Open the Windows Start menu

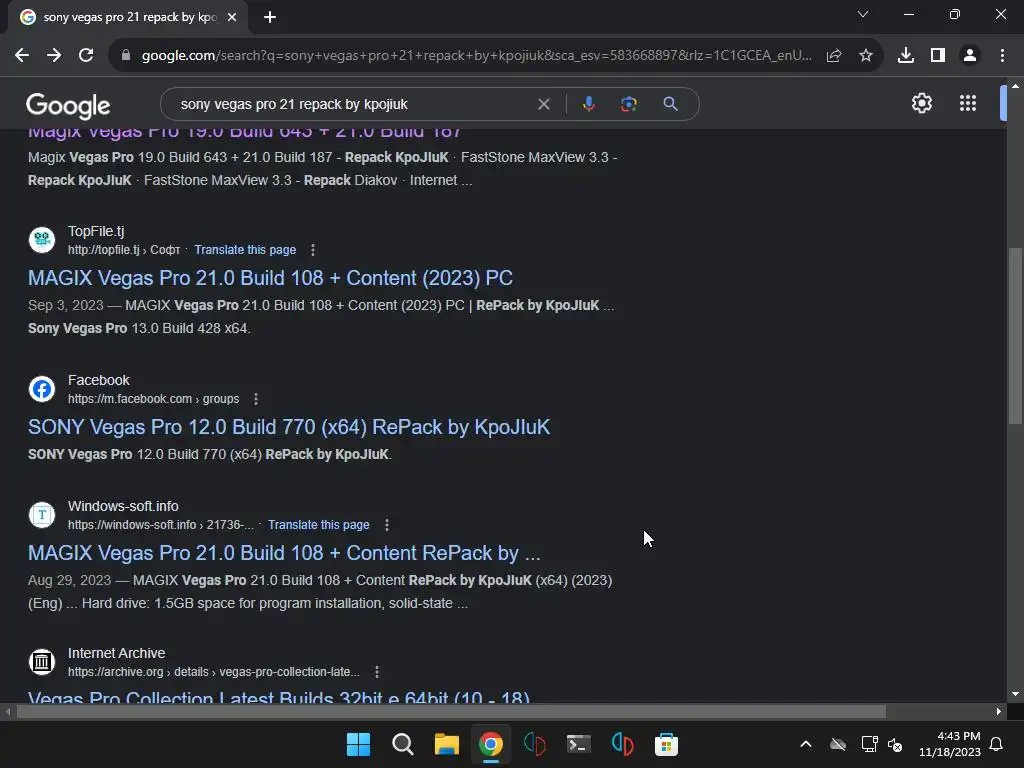tap(358, 744)
